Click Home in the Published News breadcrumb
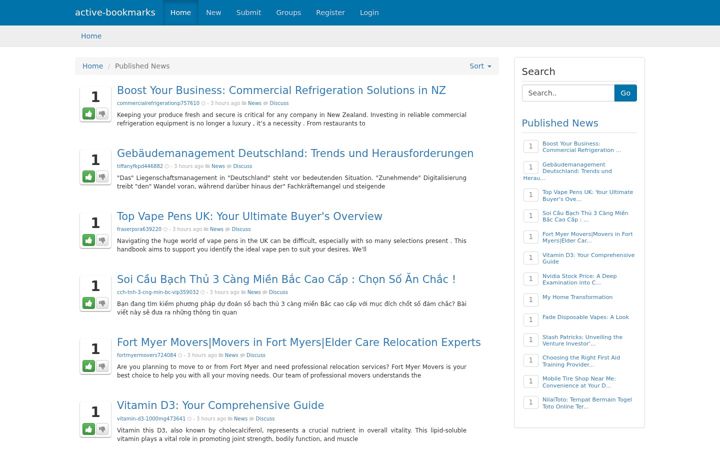Viewport: 720px width, 450px height. click(93, 66)
